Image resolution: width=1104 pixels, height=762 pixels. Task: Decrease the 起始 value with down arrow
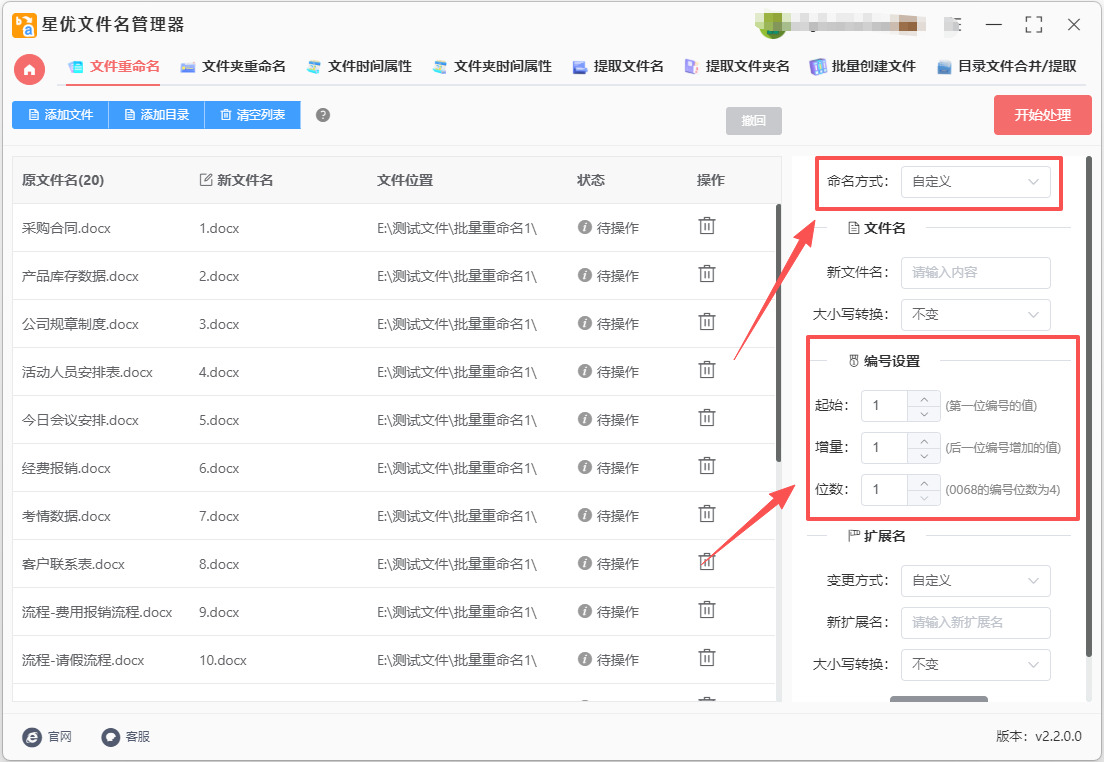tap(924, 414)
